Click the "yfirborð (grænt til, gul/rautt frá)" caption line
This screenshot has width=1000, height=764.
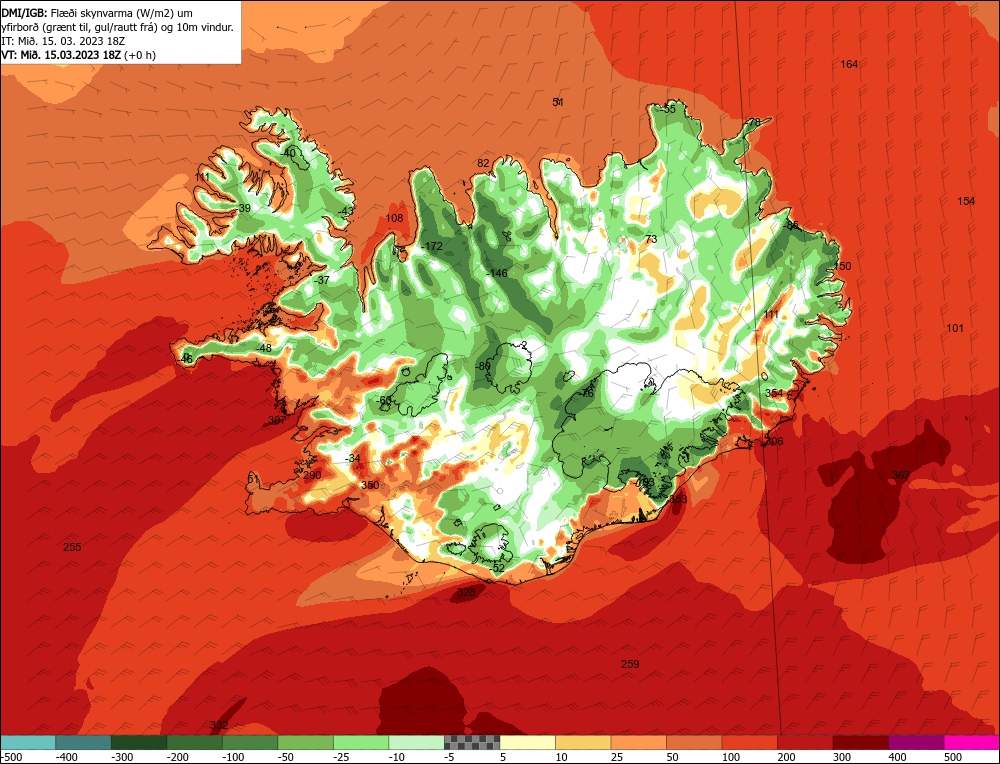117,27
